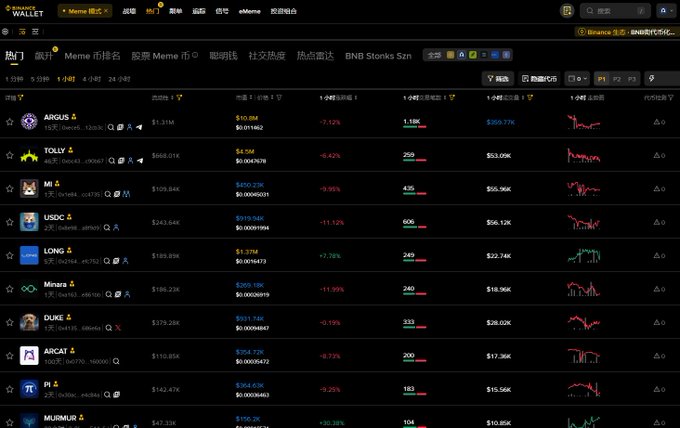Screen dimensions: 680x428
Task: Click the funnel filter button in the toolbar
Action: point(498,78)
